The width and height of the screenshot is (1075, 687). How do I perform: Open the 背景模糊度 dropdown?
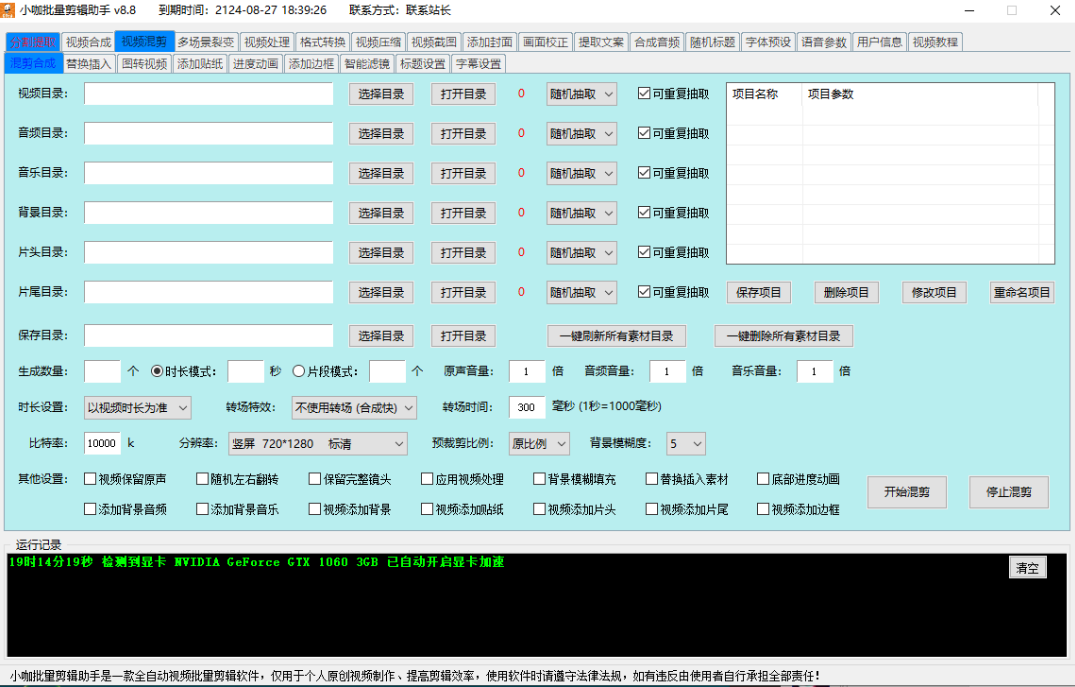point(686,443)
